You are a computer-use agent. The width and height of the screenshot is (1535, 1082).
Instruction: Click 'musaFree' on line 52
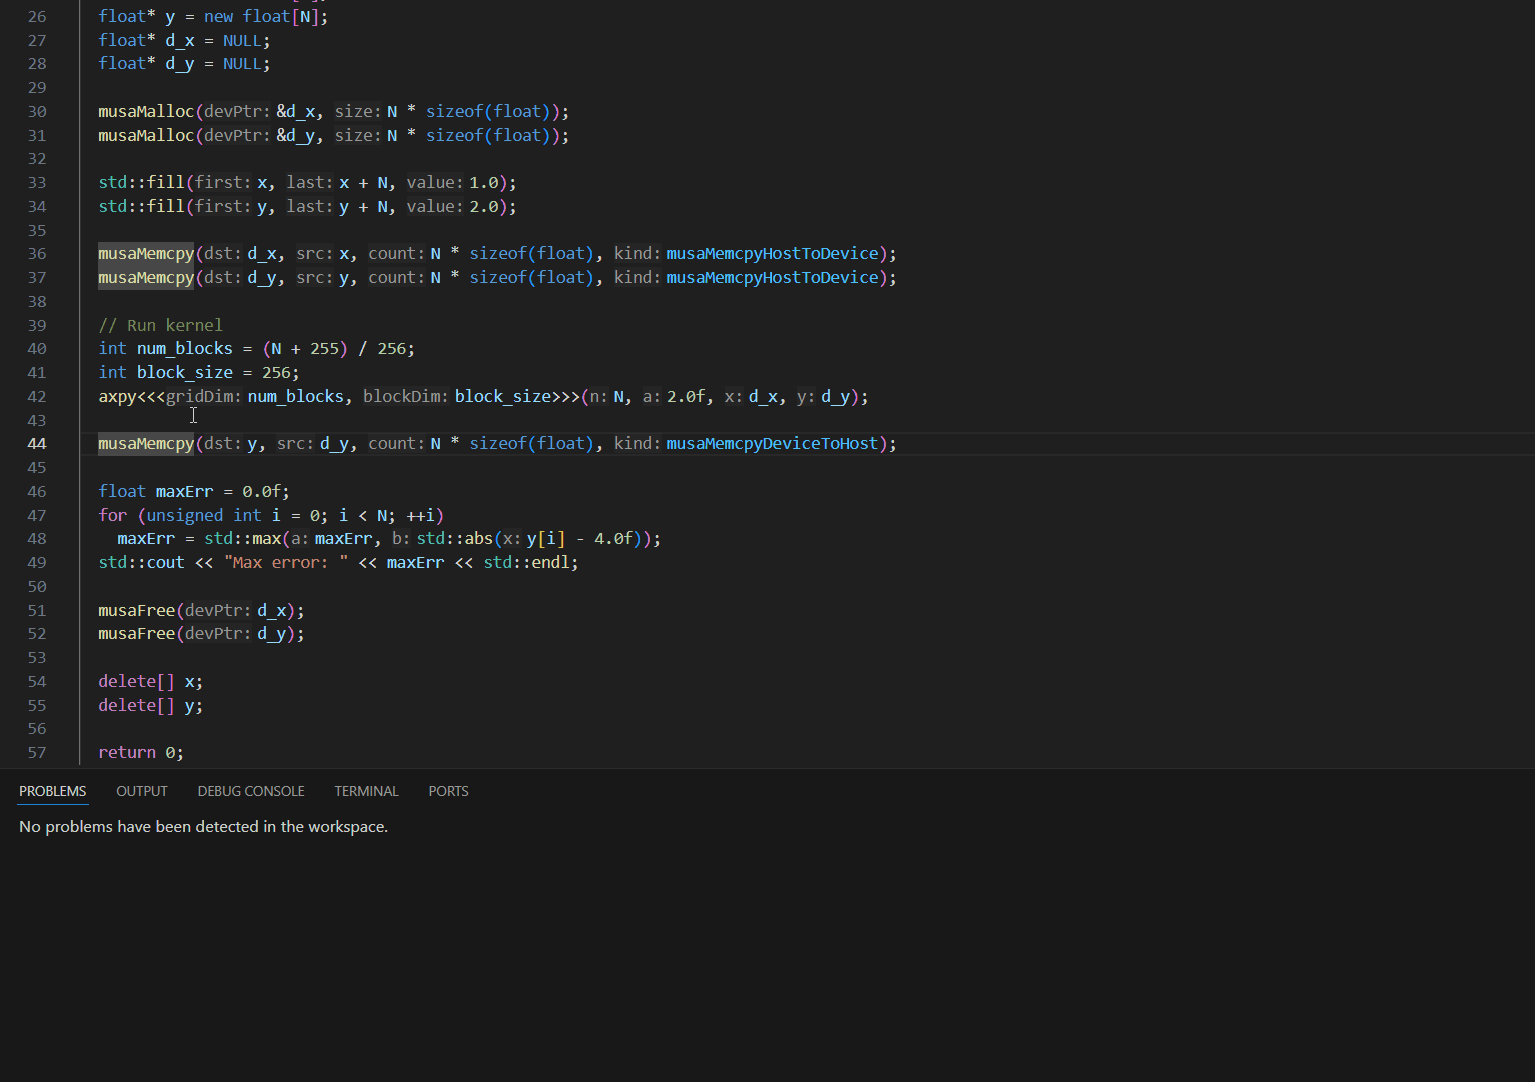click(137, 634)
